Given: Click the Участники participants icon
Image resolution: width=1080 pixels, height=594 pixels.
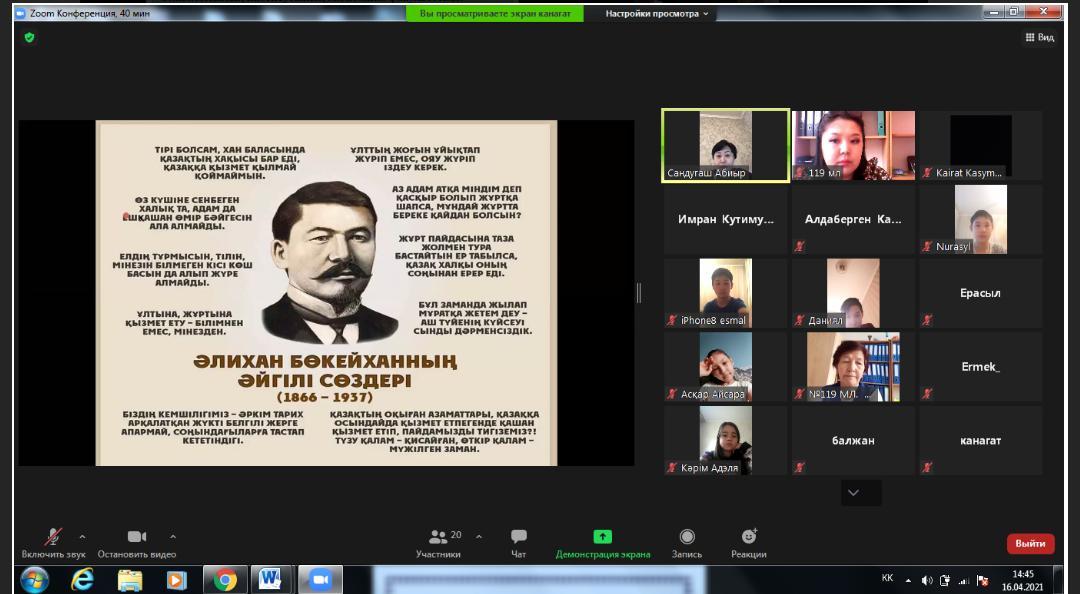Looking at the screenshot, I should (x=438, y=537).
